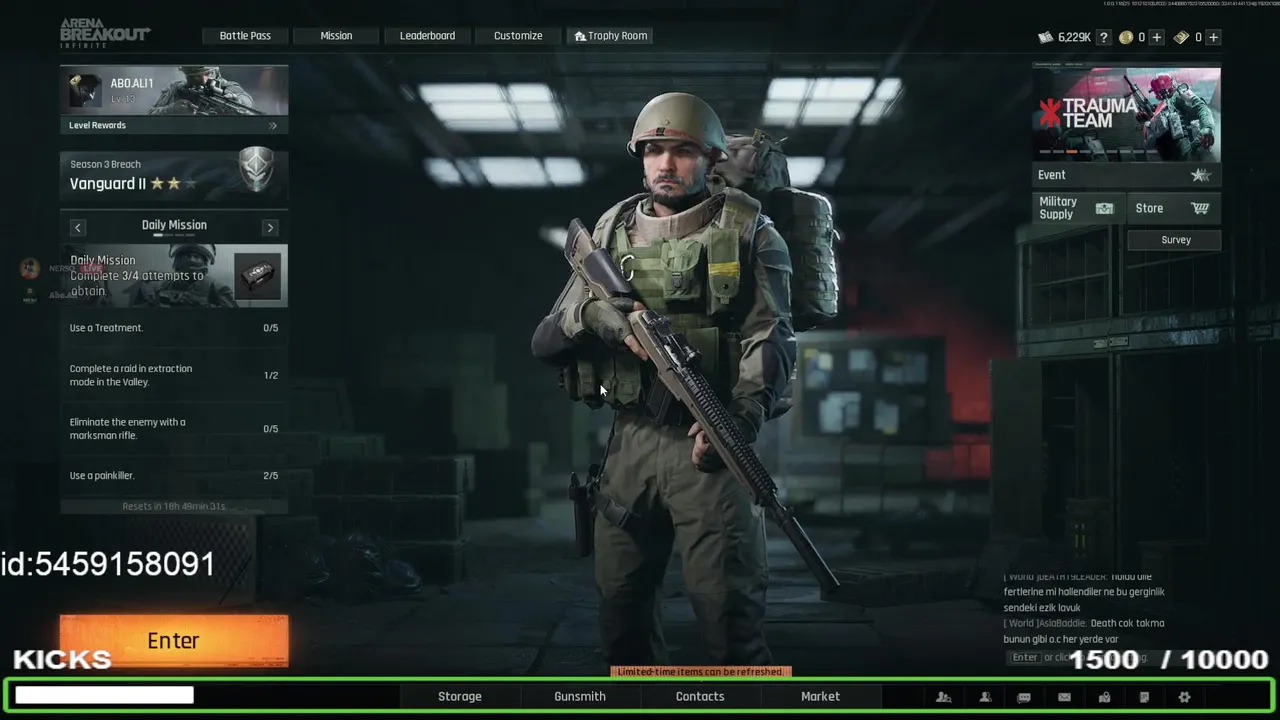Click the ABO.ALI1 player profile card

(174, 91)
